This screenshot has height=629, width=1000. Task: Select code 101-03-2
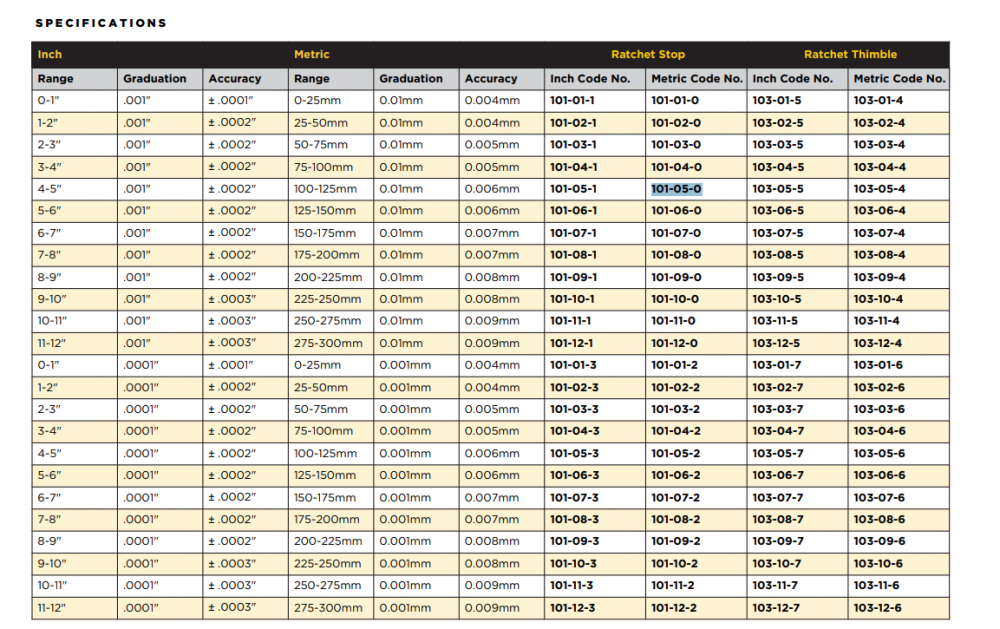(x=676, y=409)
